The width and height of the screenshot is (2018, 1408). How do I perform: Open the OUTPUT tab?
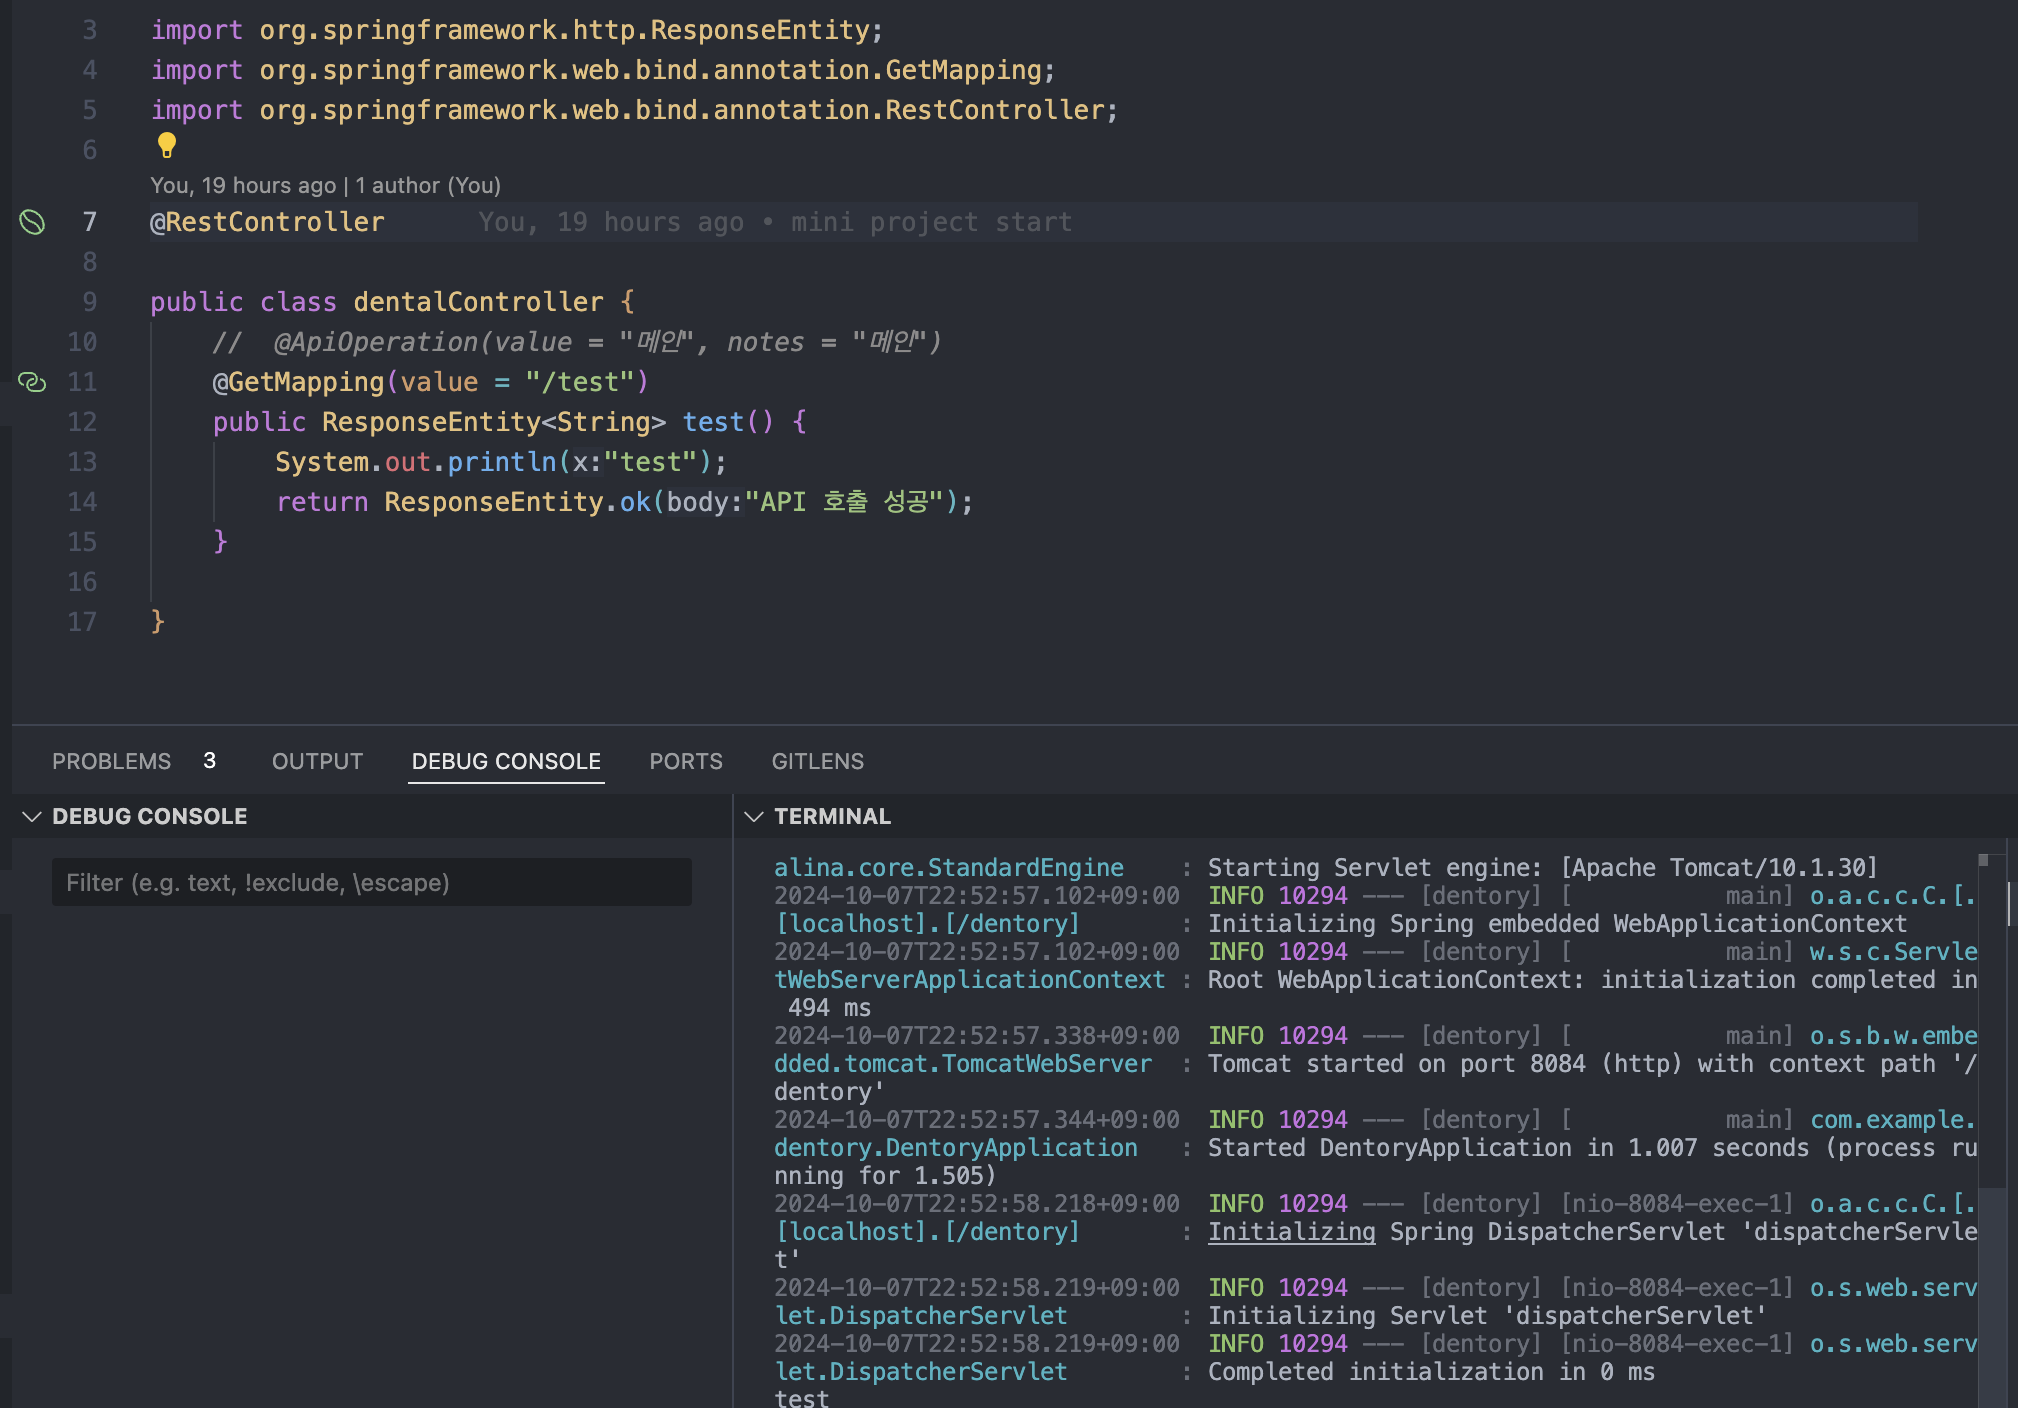(x=317, y=761)
